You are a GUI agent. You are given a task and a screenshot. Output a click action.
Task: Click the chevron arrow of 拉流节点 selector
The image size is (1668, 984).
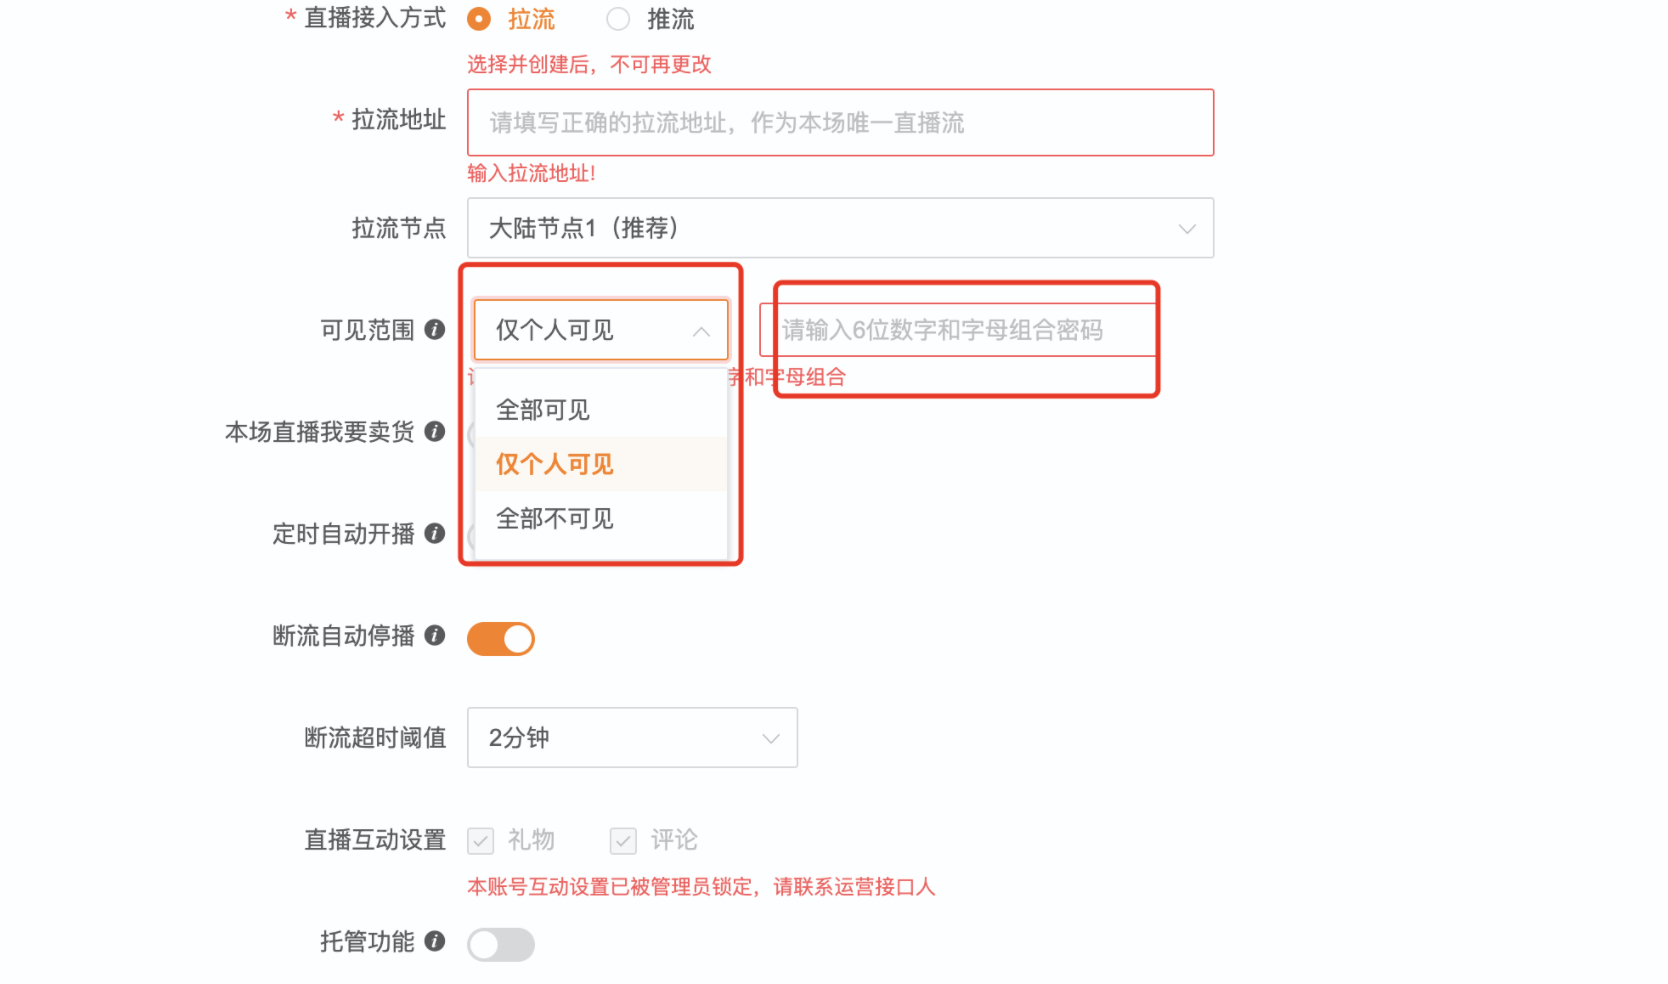(1187, 229)
